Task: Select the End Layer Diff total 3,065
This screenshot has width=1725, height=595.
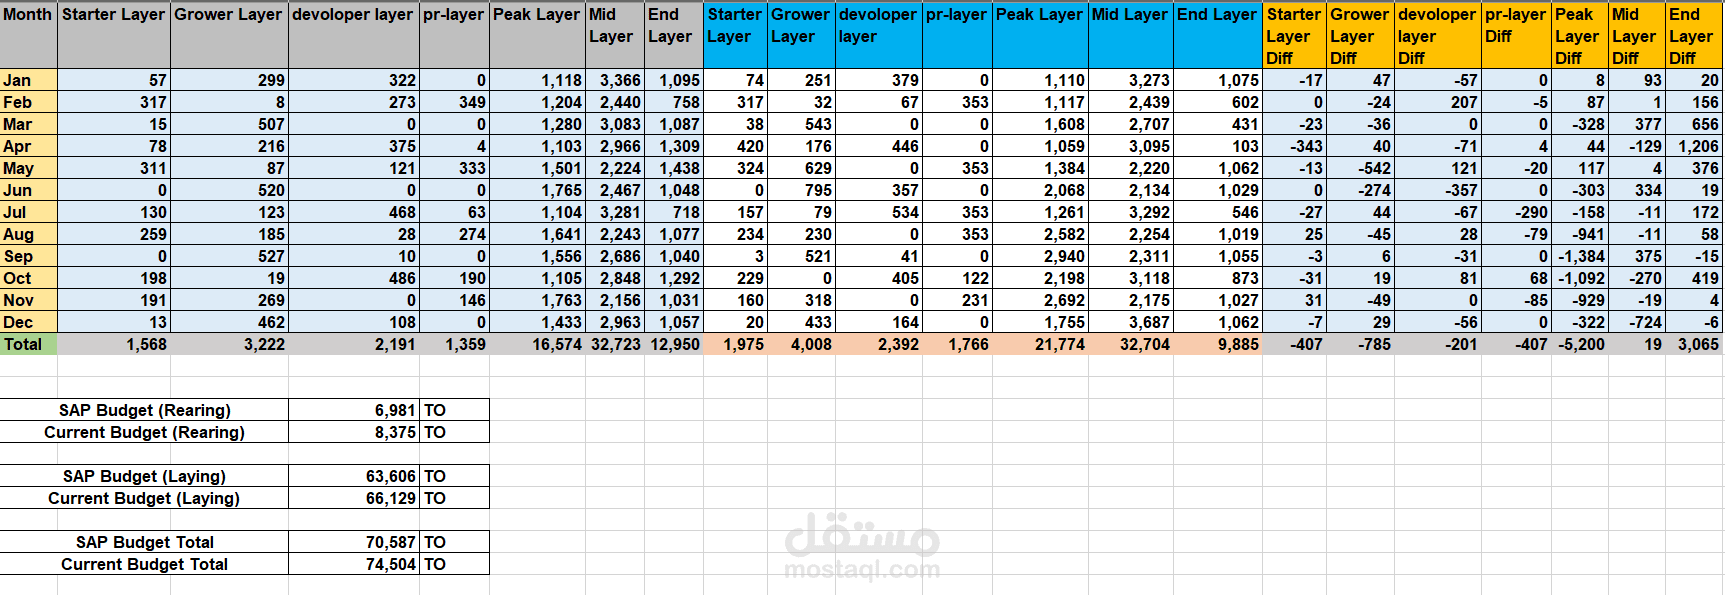Action: click(1694, 344)
